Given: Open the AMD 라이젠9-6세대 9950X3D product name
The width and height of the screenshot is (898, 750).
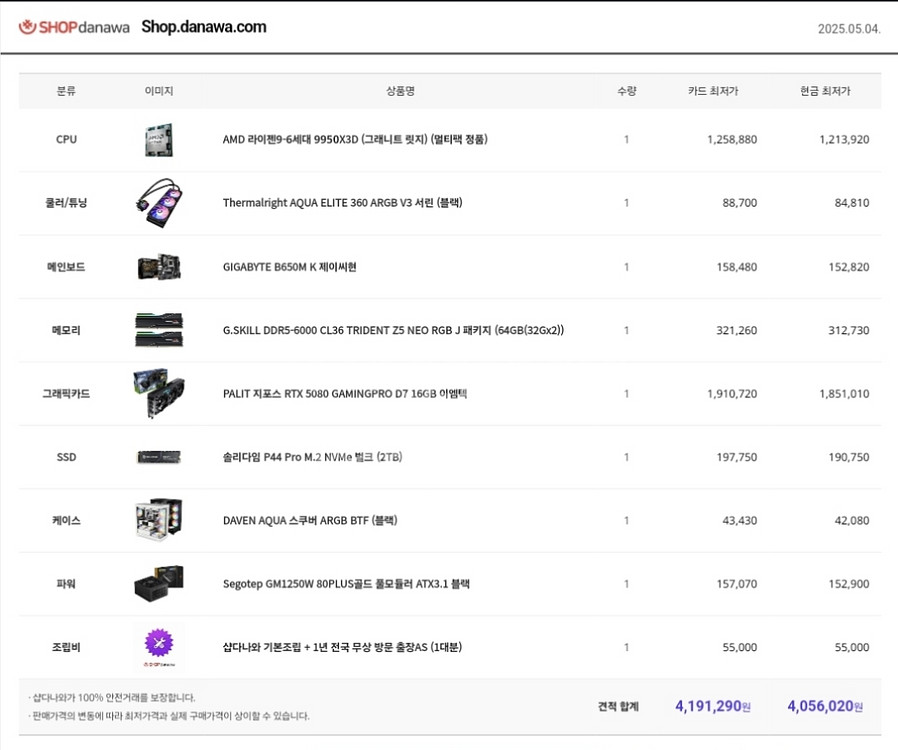Looking at the screenshot, I should point(355,139).
